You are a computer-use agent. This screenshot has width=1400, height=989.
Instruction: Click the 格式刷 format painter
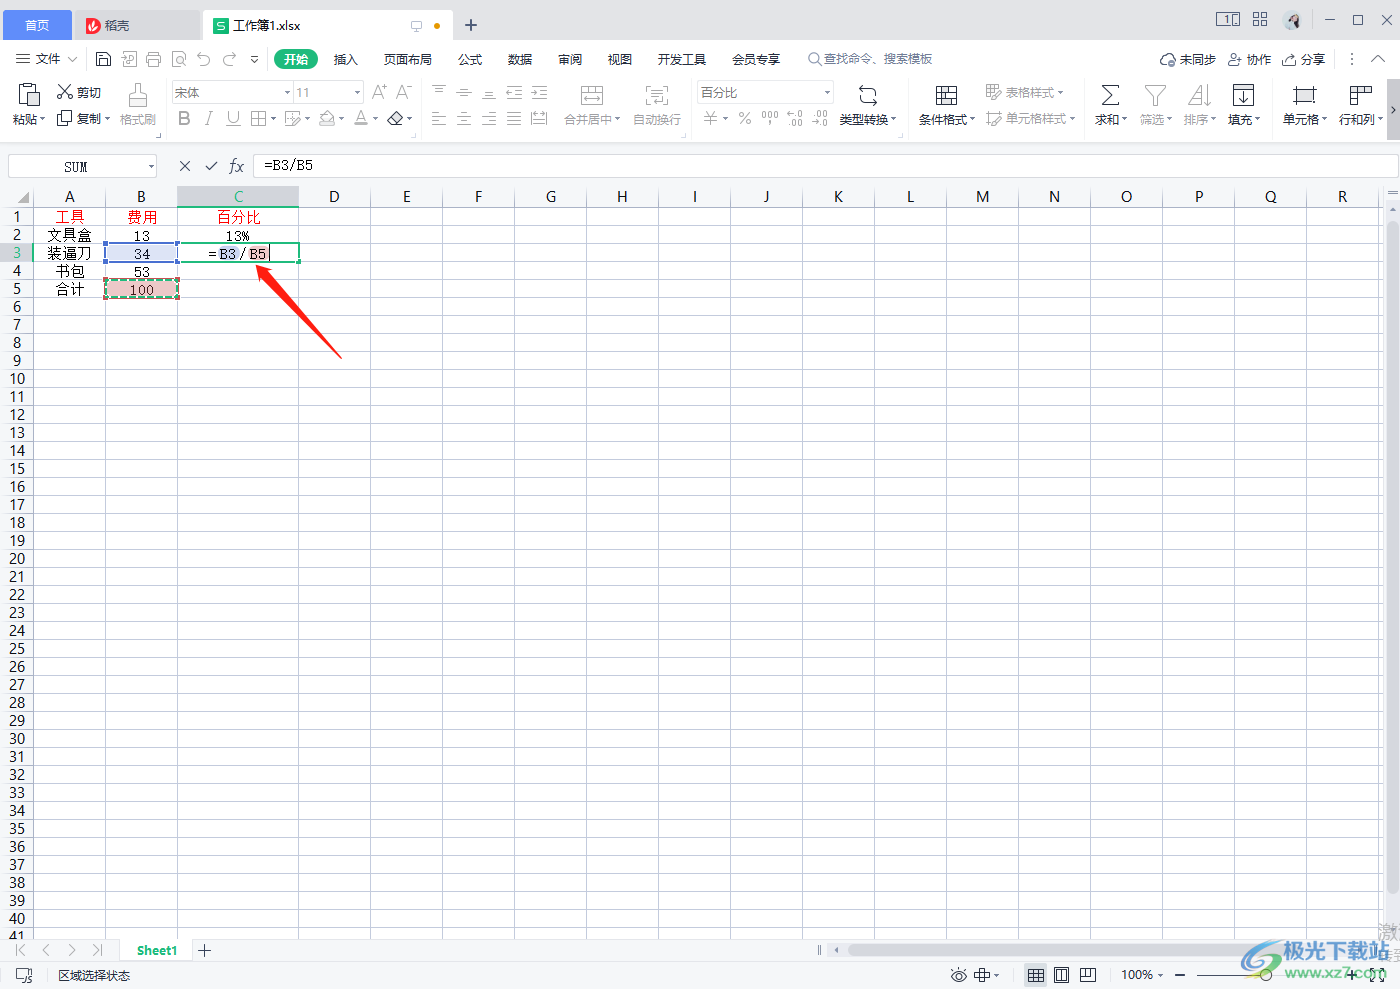click(x=138, y=104)
